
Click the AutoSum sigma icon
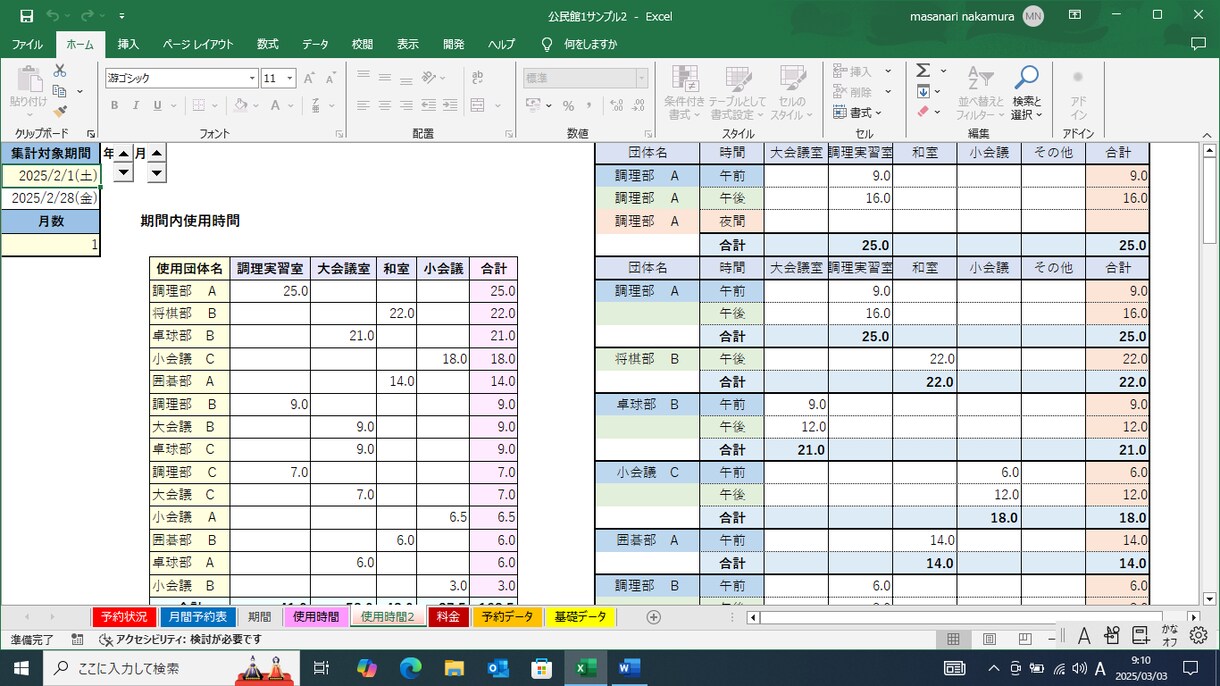[x=923, y=71]
